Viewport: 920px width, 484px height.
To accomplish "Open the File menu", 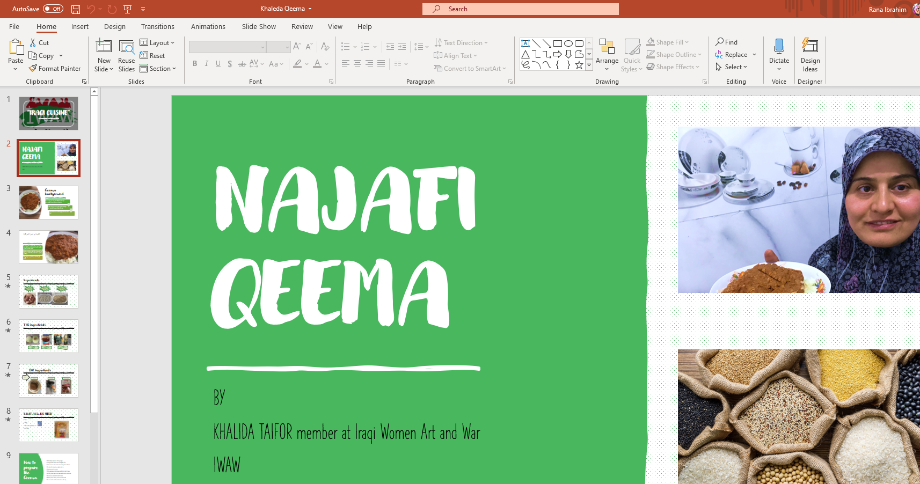I will pos(14,26).
